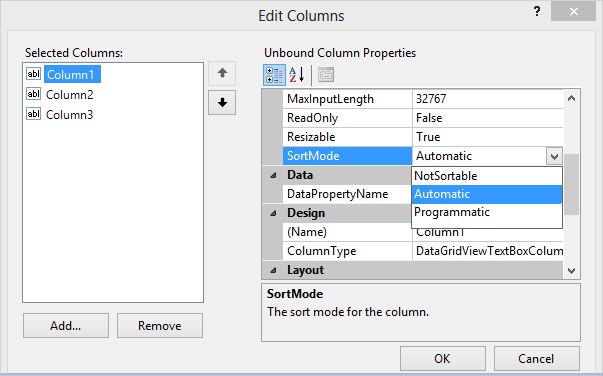Collapse the Design category

click(x=273, y=213)
